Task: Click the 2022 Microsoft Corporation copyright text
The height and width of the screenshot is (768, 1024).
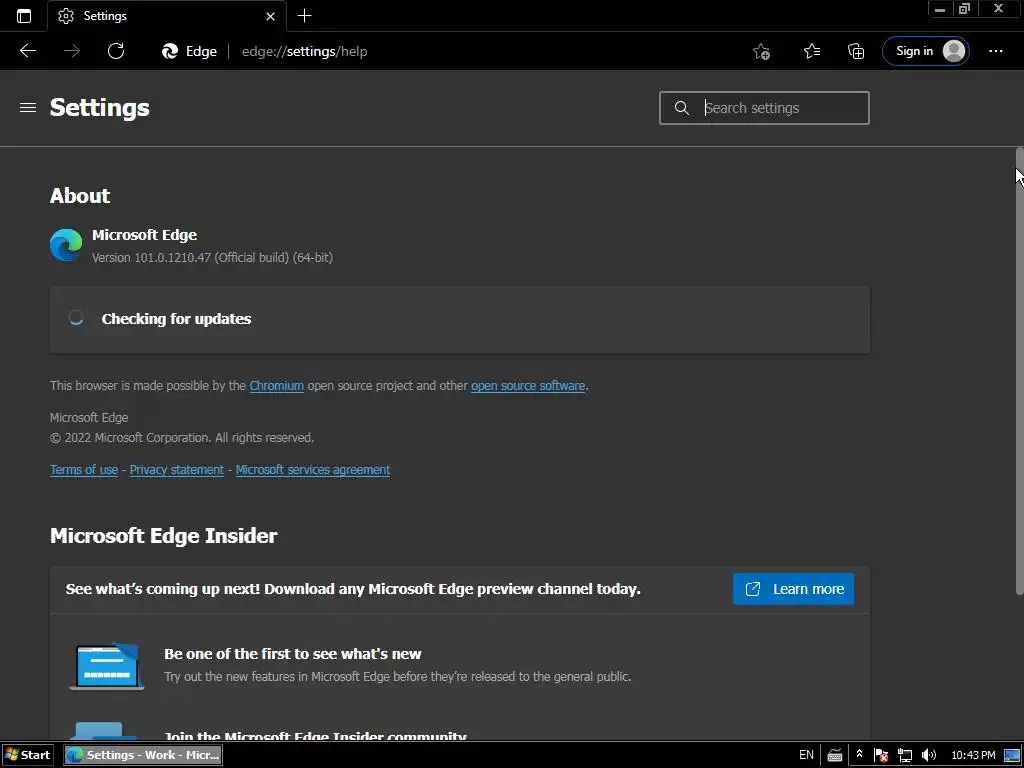Action: pyautogui.click(x=182, y=438)
